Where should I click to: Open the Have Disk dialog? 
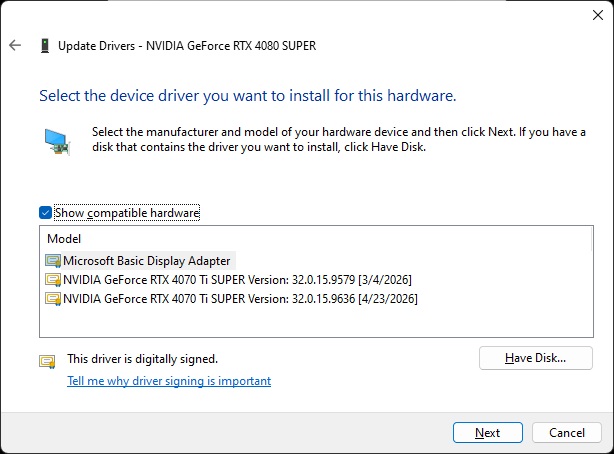[535, 358]
